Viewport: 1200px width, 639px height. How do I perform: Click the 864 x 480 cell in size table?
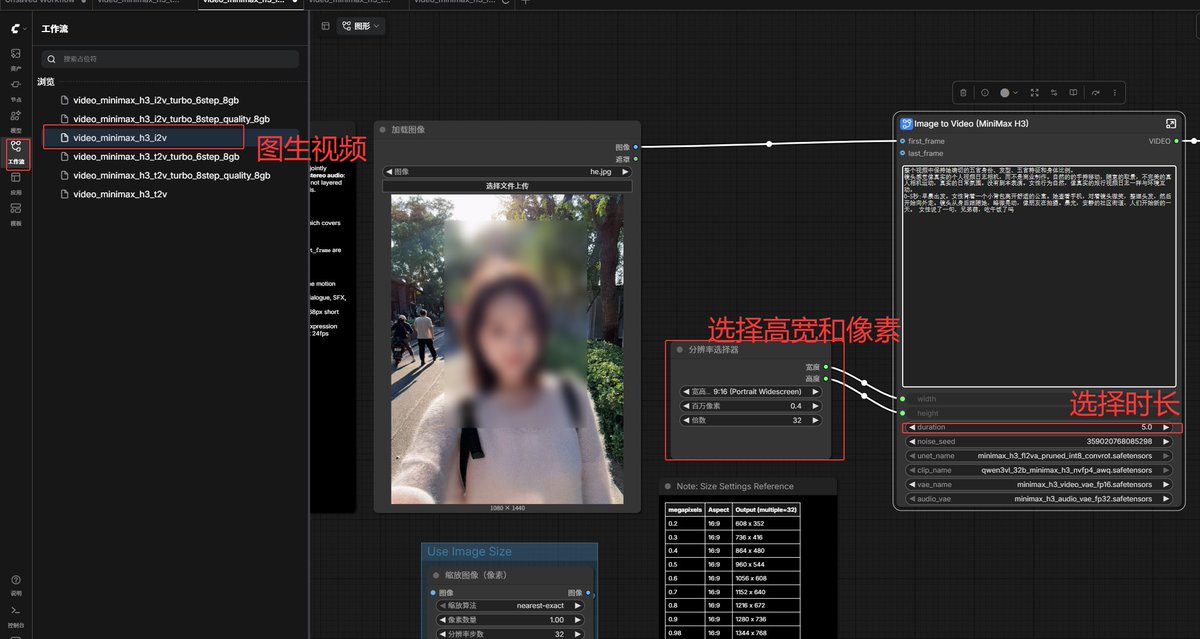[x=766, y=550]
